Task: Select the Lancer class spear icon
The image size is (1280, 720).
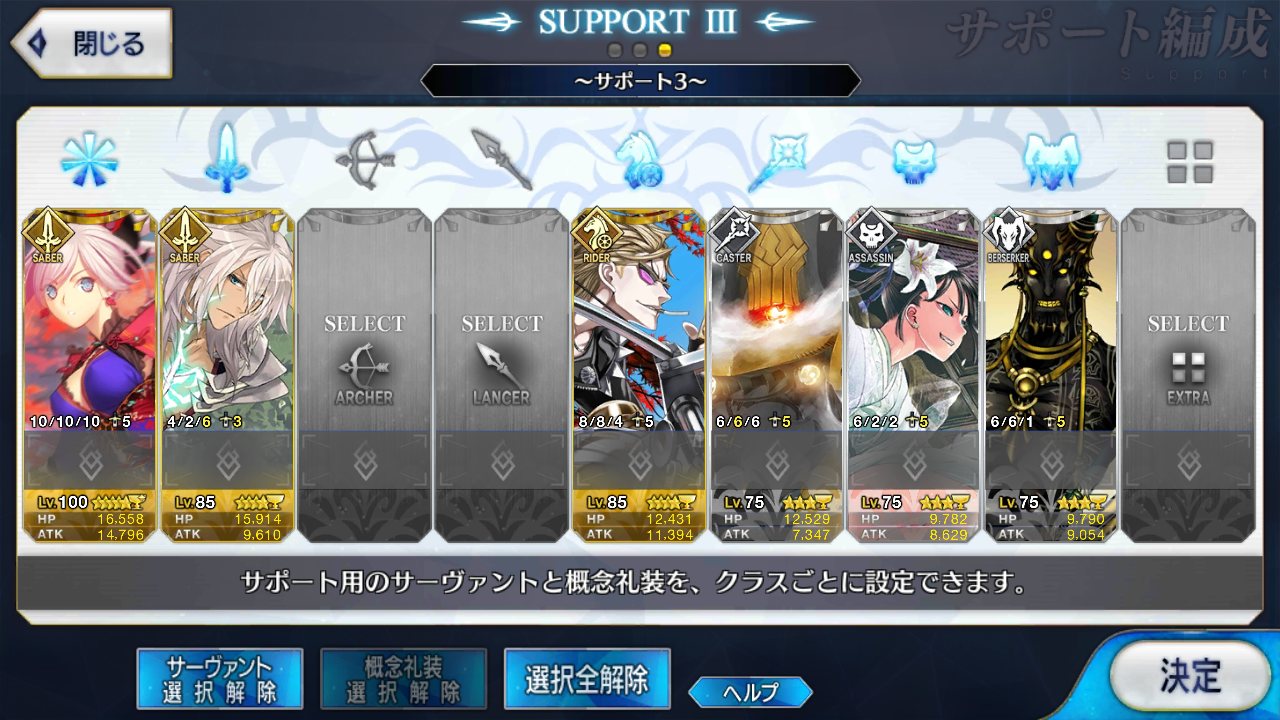Action: (x=502, y=159)
